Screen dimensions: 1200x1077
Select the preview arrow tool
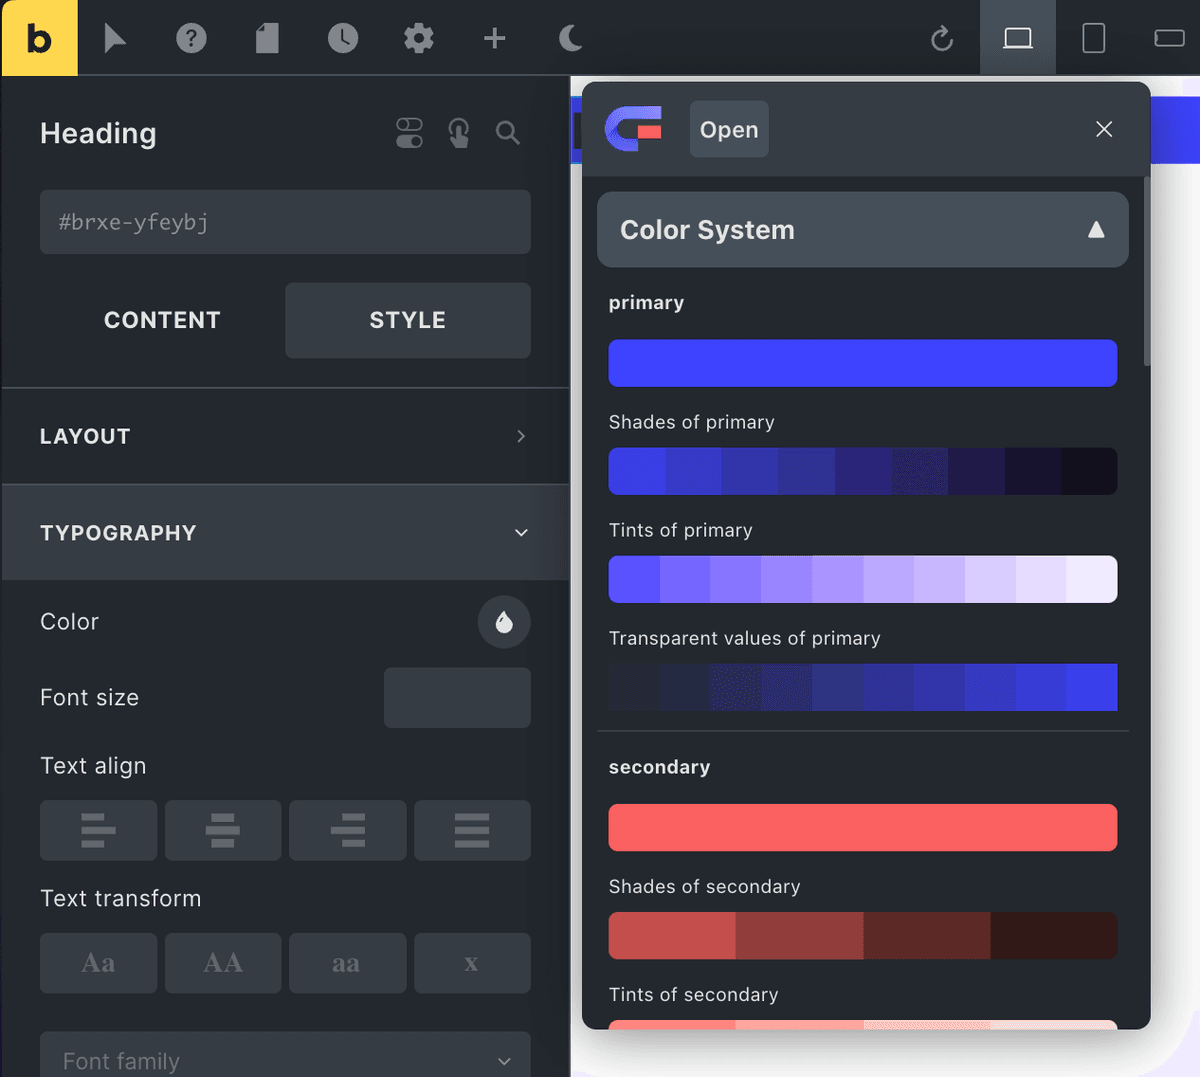[x=115, y=38]
